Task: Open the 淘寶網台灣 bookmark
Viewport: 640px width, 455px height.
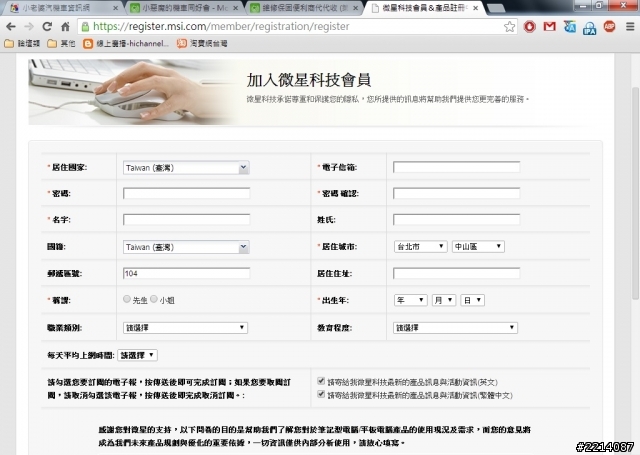Action: click(202, 43)
